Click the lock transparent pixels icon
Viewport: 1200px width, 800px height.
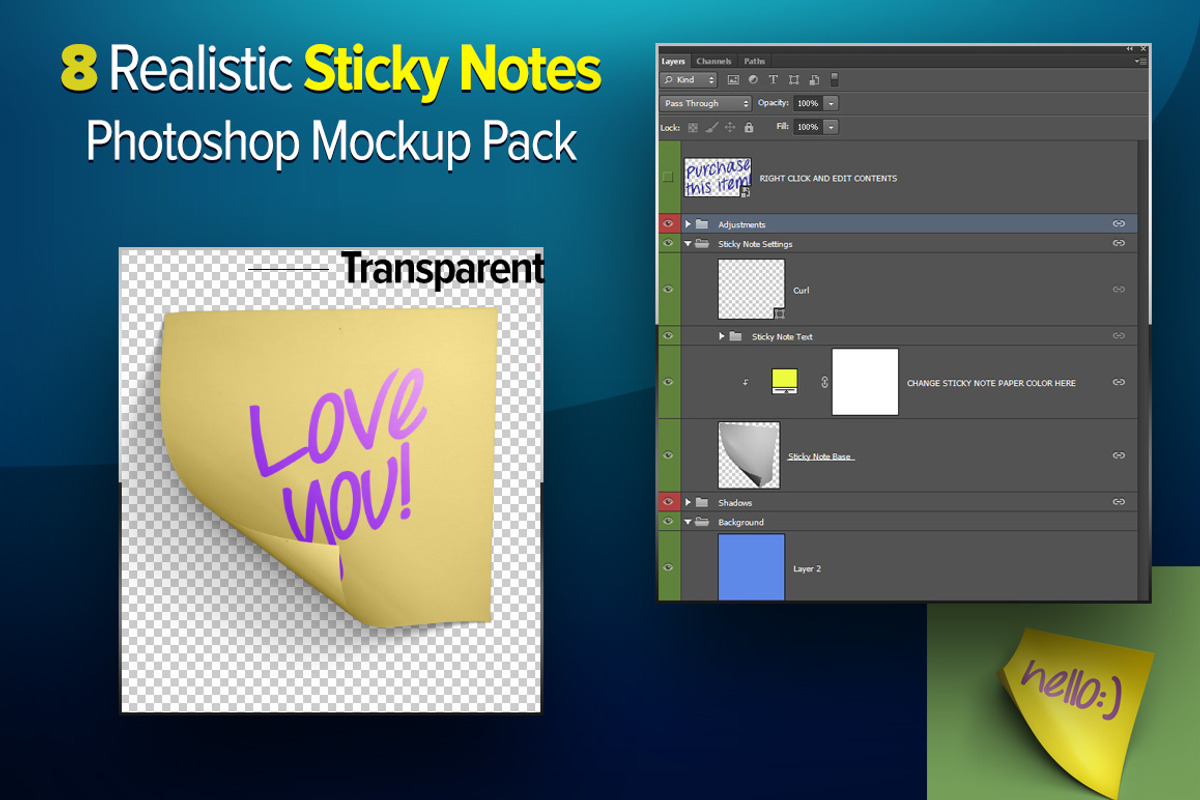point(693,128)
